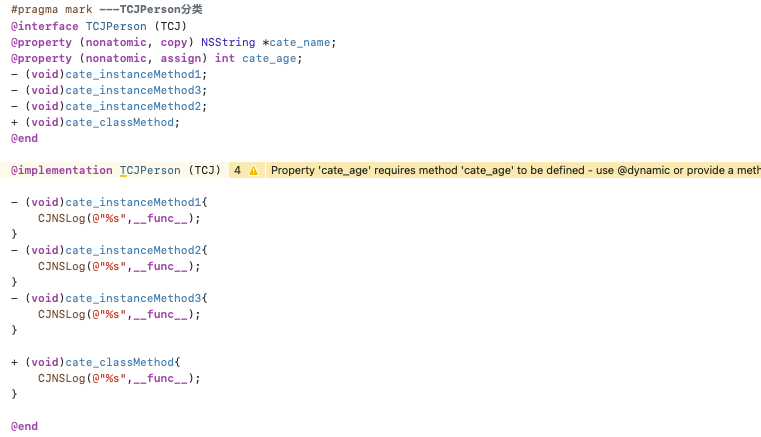761x437 pixels.
Task: Click '(TCJ)' category name in interface line
Action: coord(170,26)
